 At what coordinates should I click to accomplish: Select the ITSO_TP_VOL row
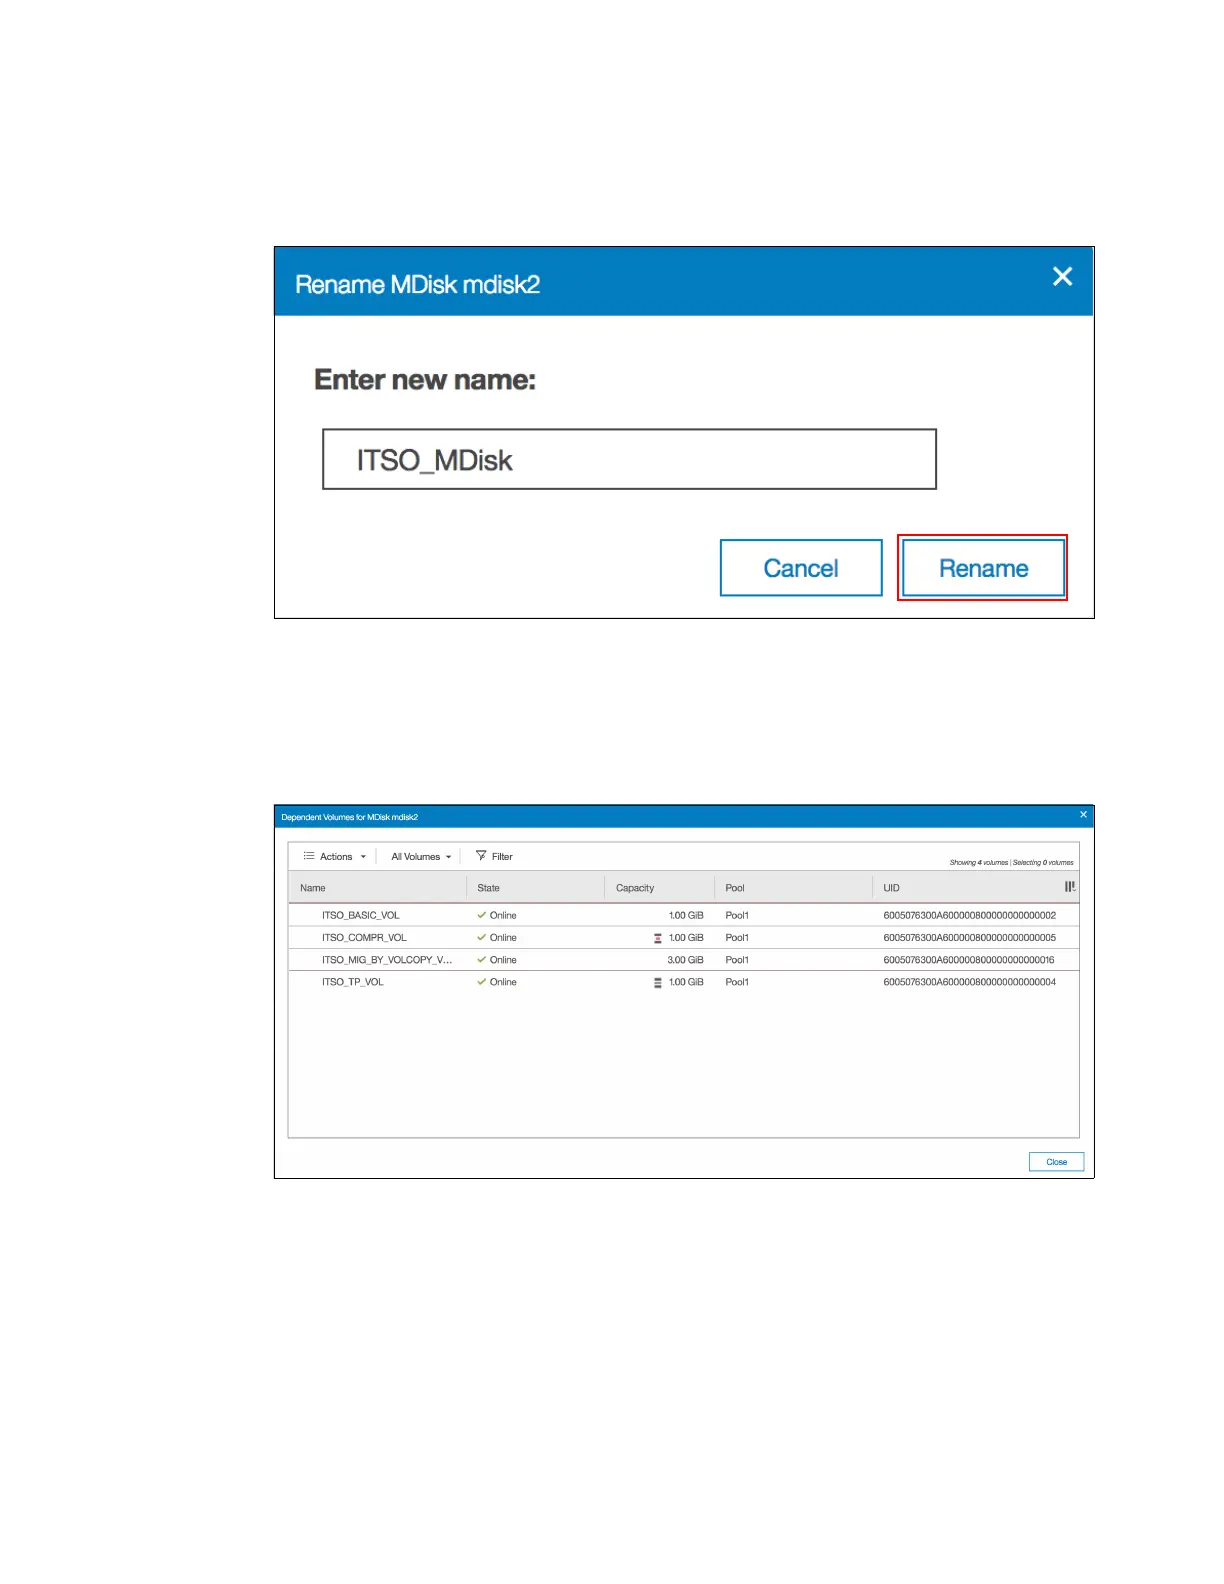[x=683, y=982]
